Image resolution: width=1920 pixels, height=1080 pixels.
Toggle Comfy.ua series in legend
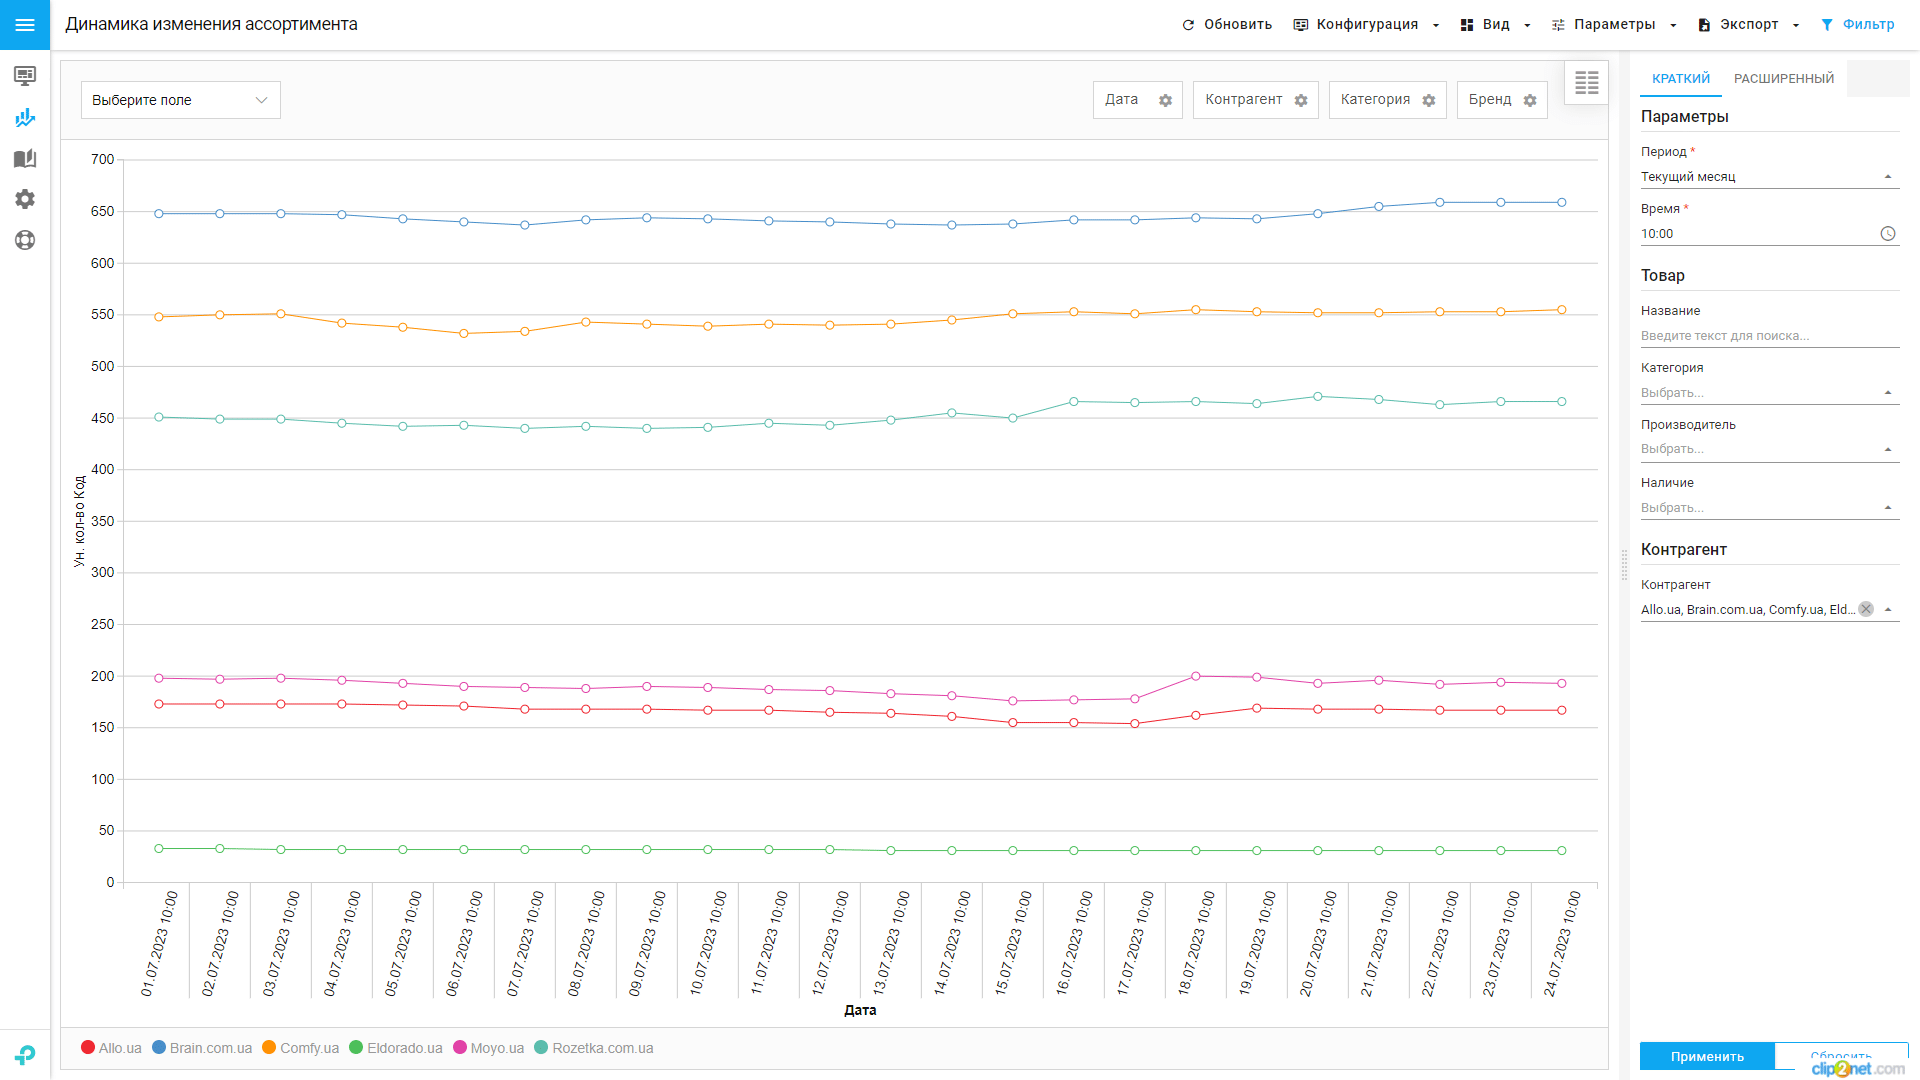[x=301, y=1048]
